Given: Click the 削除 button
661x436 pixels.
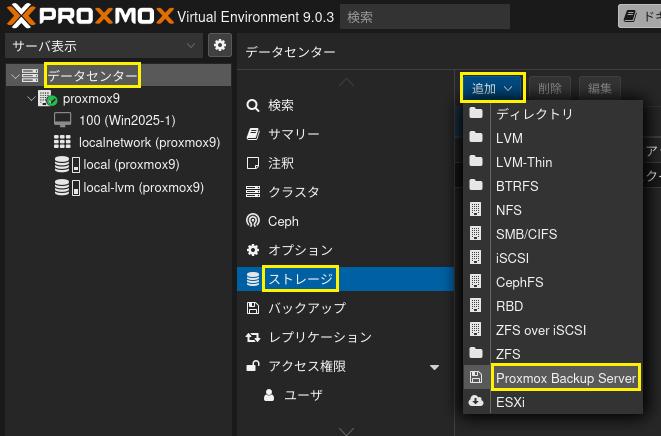Looking at the screenshot, I should 550,88.
